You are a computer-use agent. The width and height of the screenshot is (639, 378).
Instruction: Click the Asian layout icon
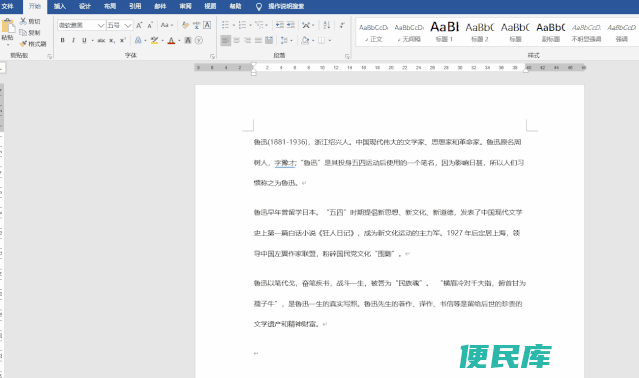click(306, 25)
